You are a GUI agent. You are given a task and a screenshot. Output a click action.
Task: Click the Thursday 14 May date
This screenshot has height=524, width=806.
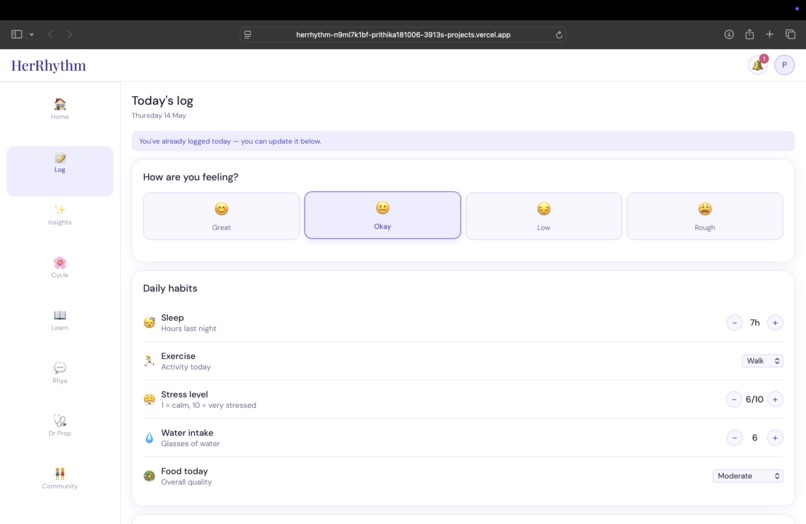(159, 116)
